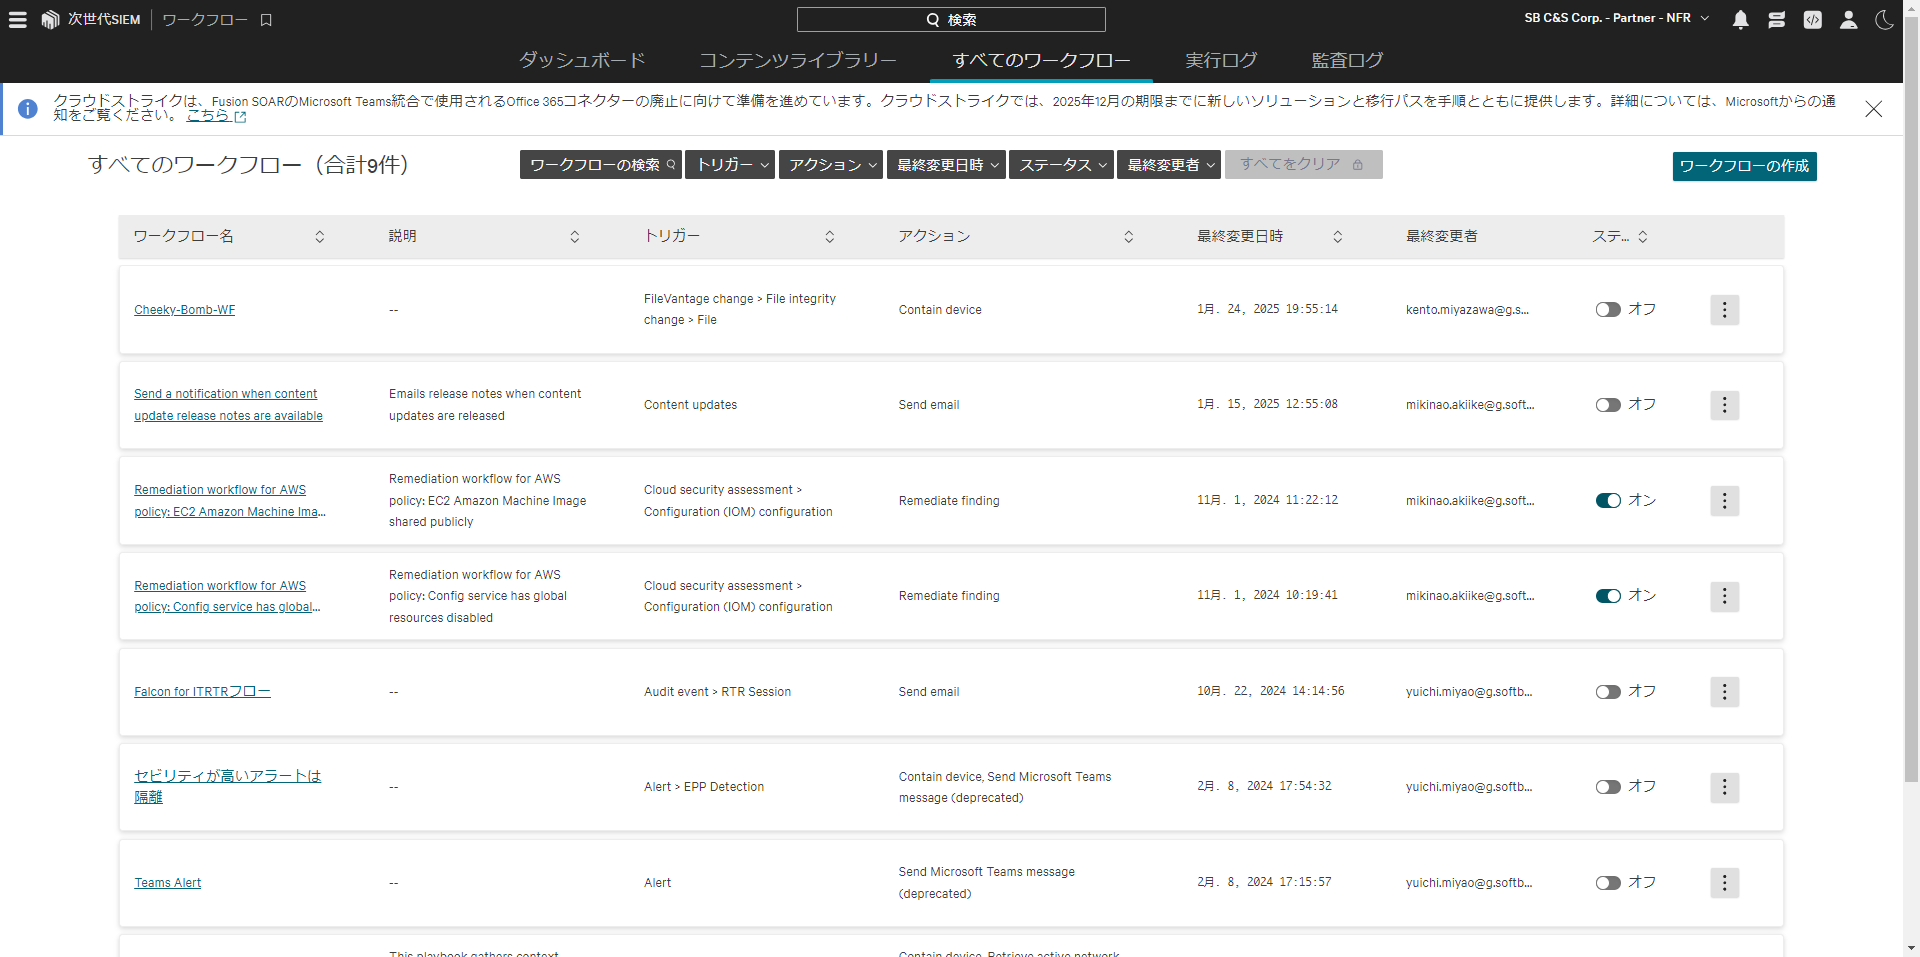Sort by 最終変更日時 column

[1338, 237]
